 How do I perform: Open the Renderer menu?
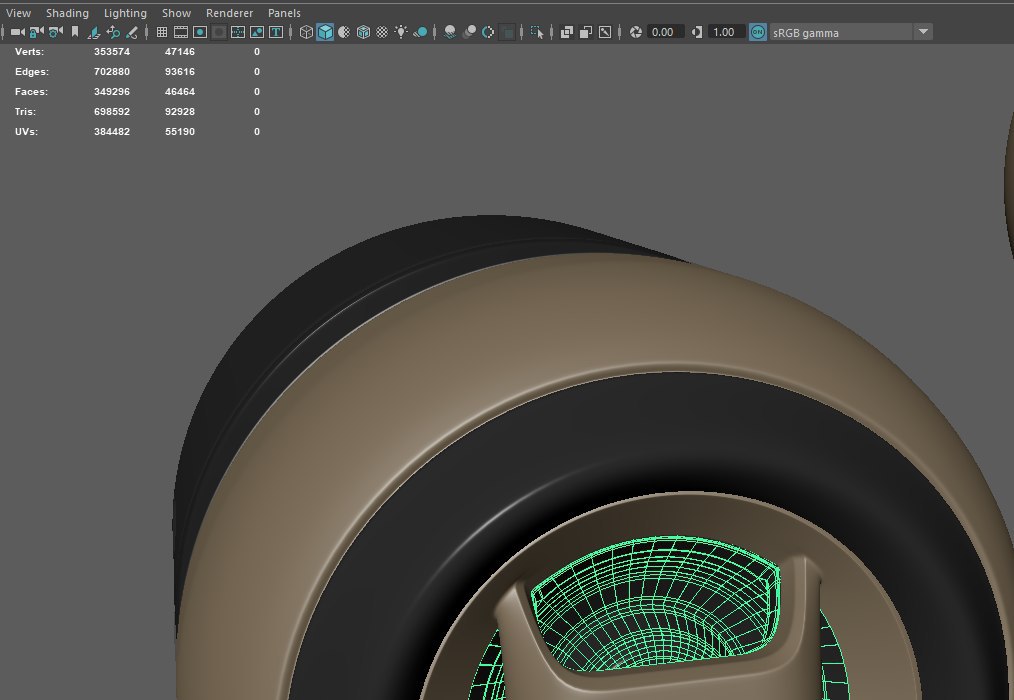point(230,13)
